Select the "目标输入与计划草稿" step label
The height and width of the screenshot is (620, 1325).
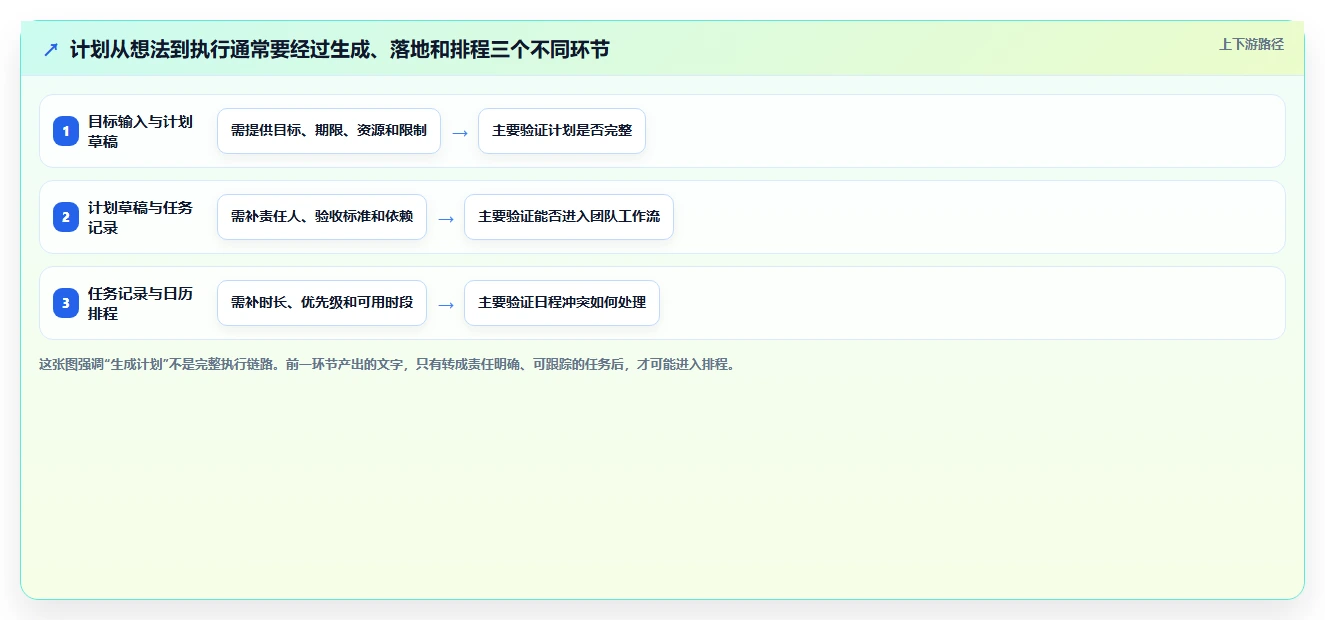click(141, 131)
